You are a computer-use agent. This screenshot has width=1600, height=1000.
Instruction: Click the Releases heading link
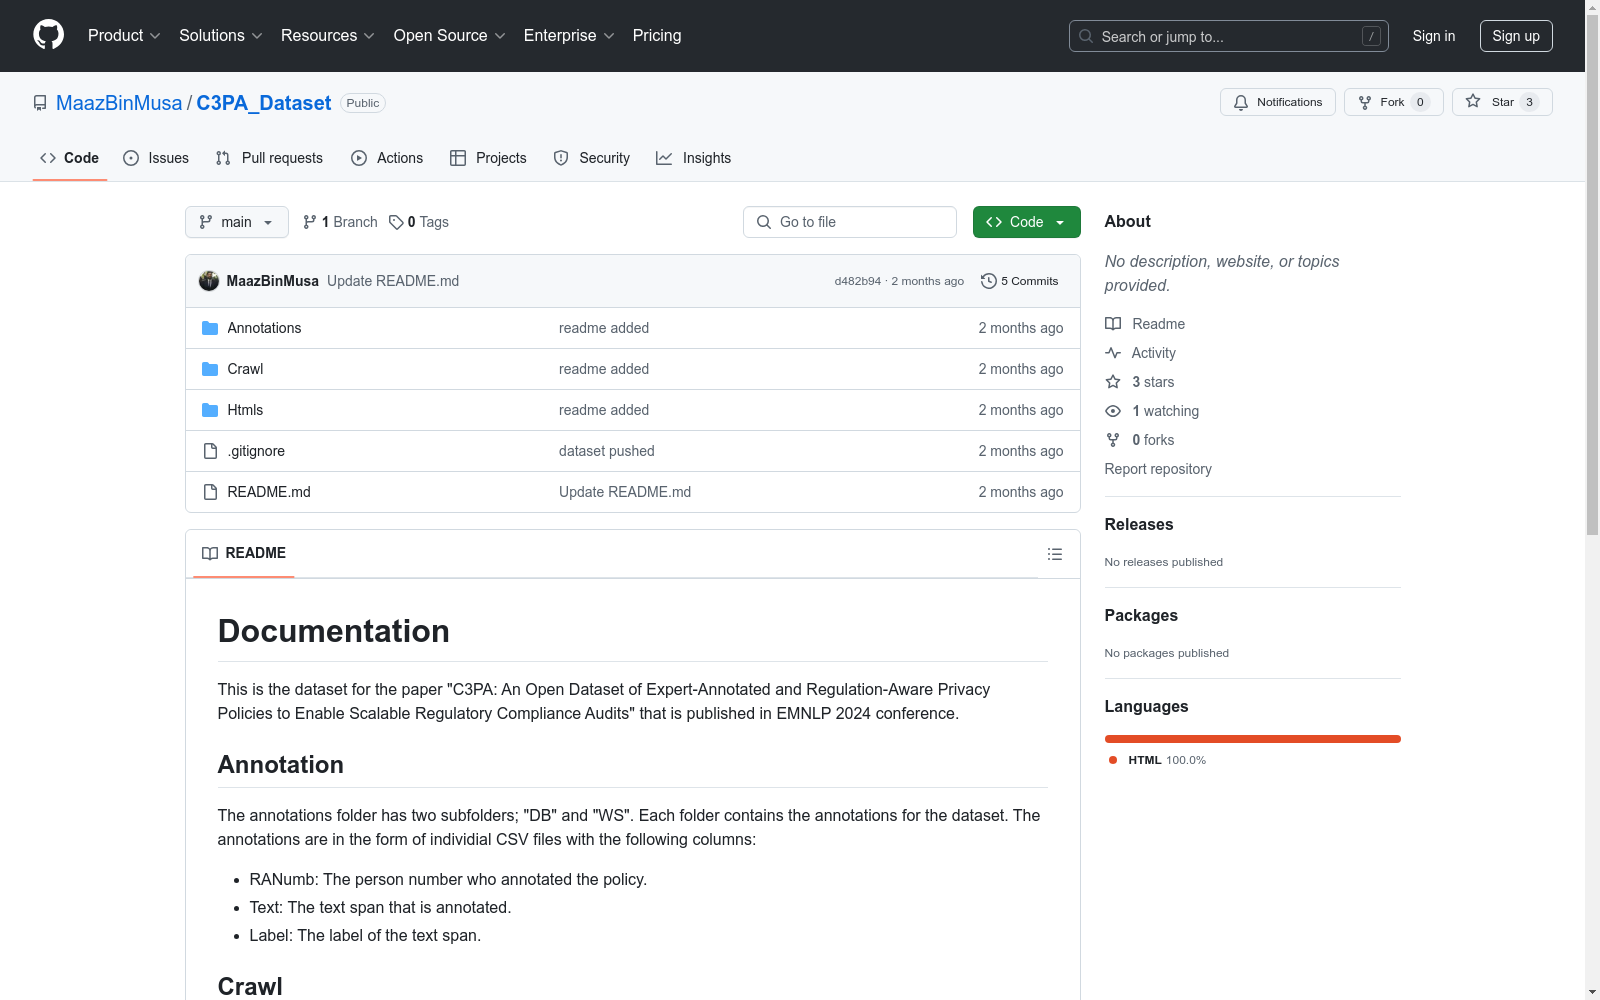coord(1139,524)
